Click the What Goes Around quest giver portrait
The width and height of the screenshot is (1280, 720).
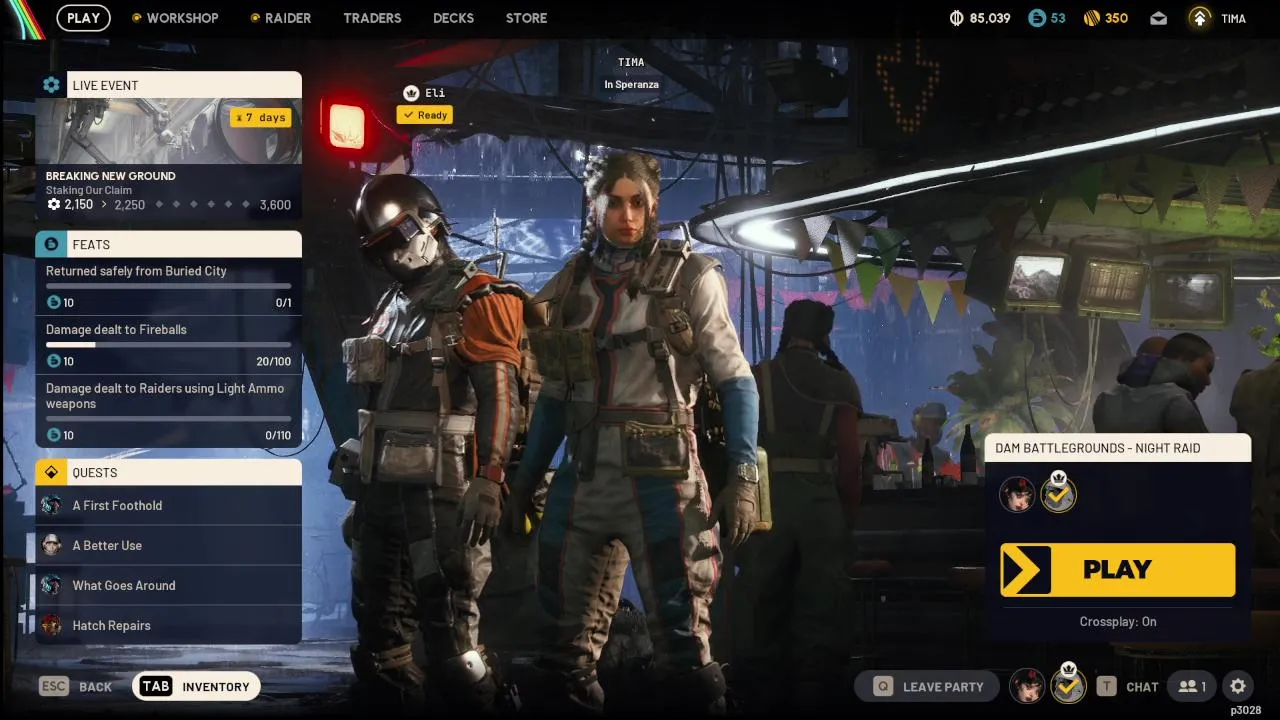coord(52,585)
